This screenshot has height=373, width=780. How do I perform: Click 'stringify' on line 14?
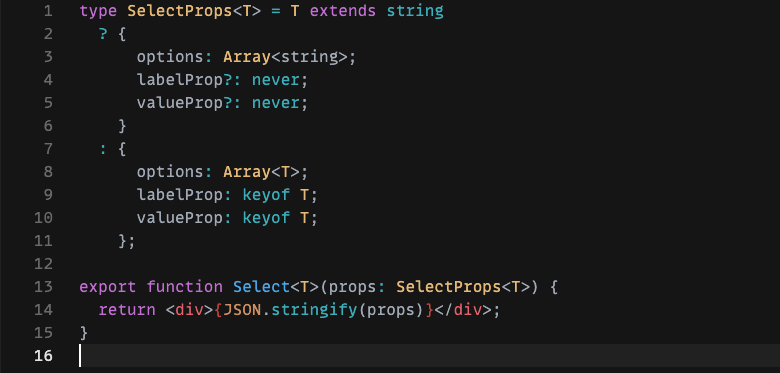point(314,310)
